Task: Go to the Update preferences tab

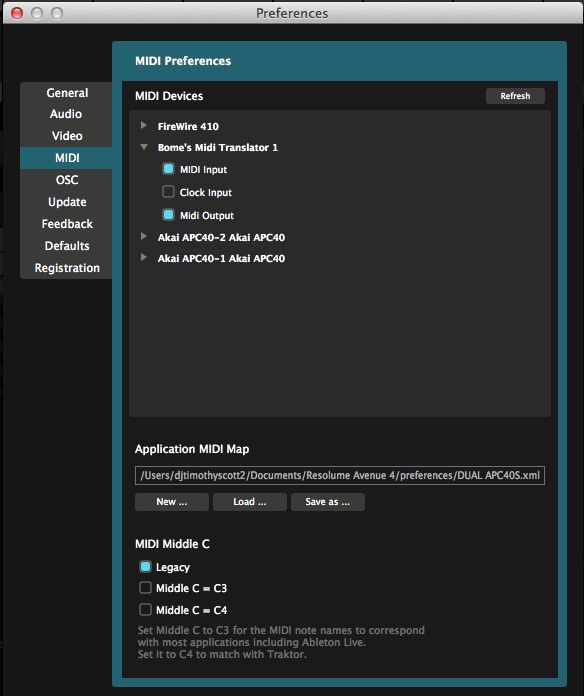Action: click(x=67, y=202)
